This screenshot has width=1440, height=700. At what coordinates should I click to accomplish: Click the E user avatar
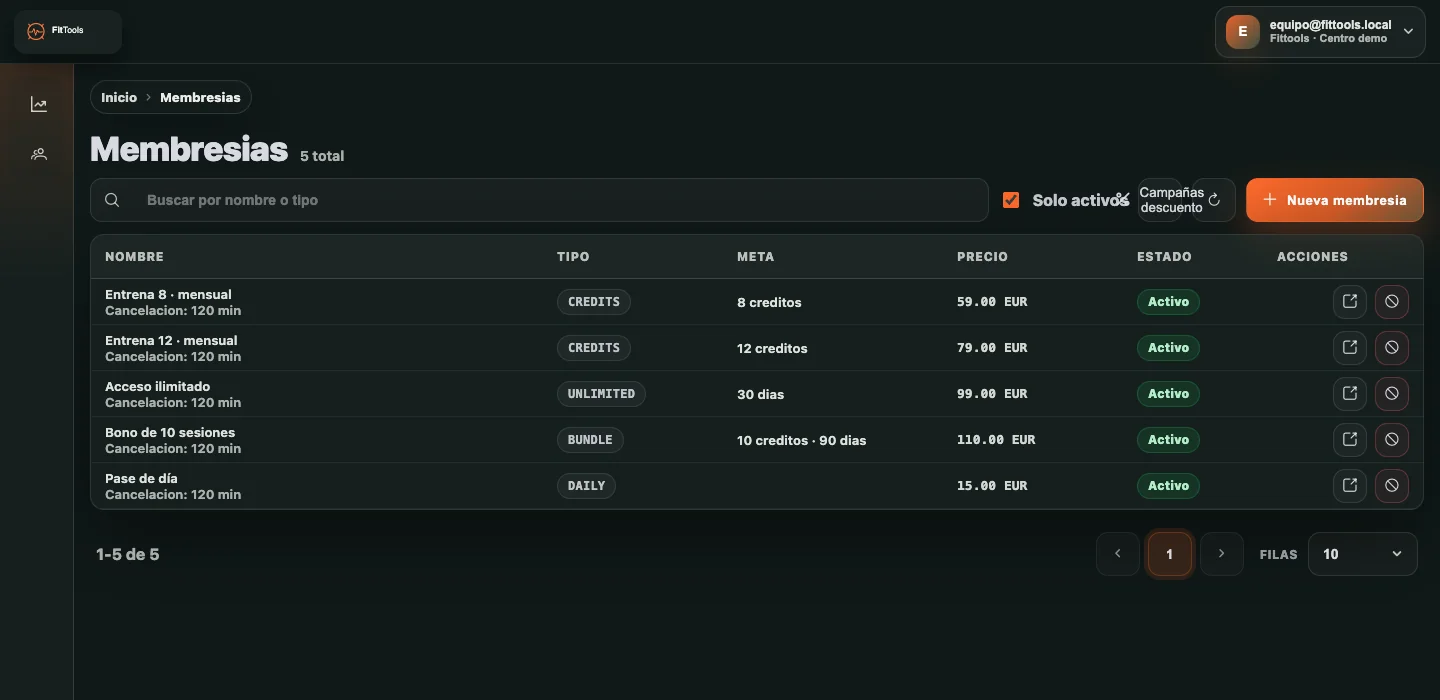pyautogui.click(x=1243, y=32)
